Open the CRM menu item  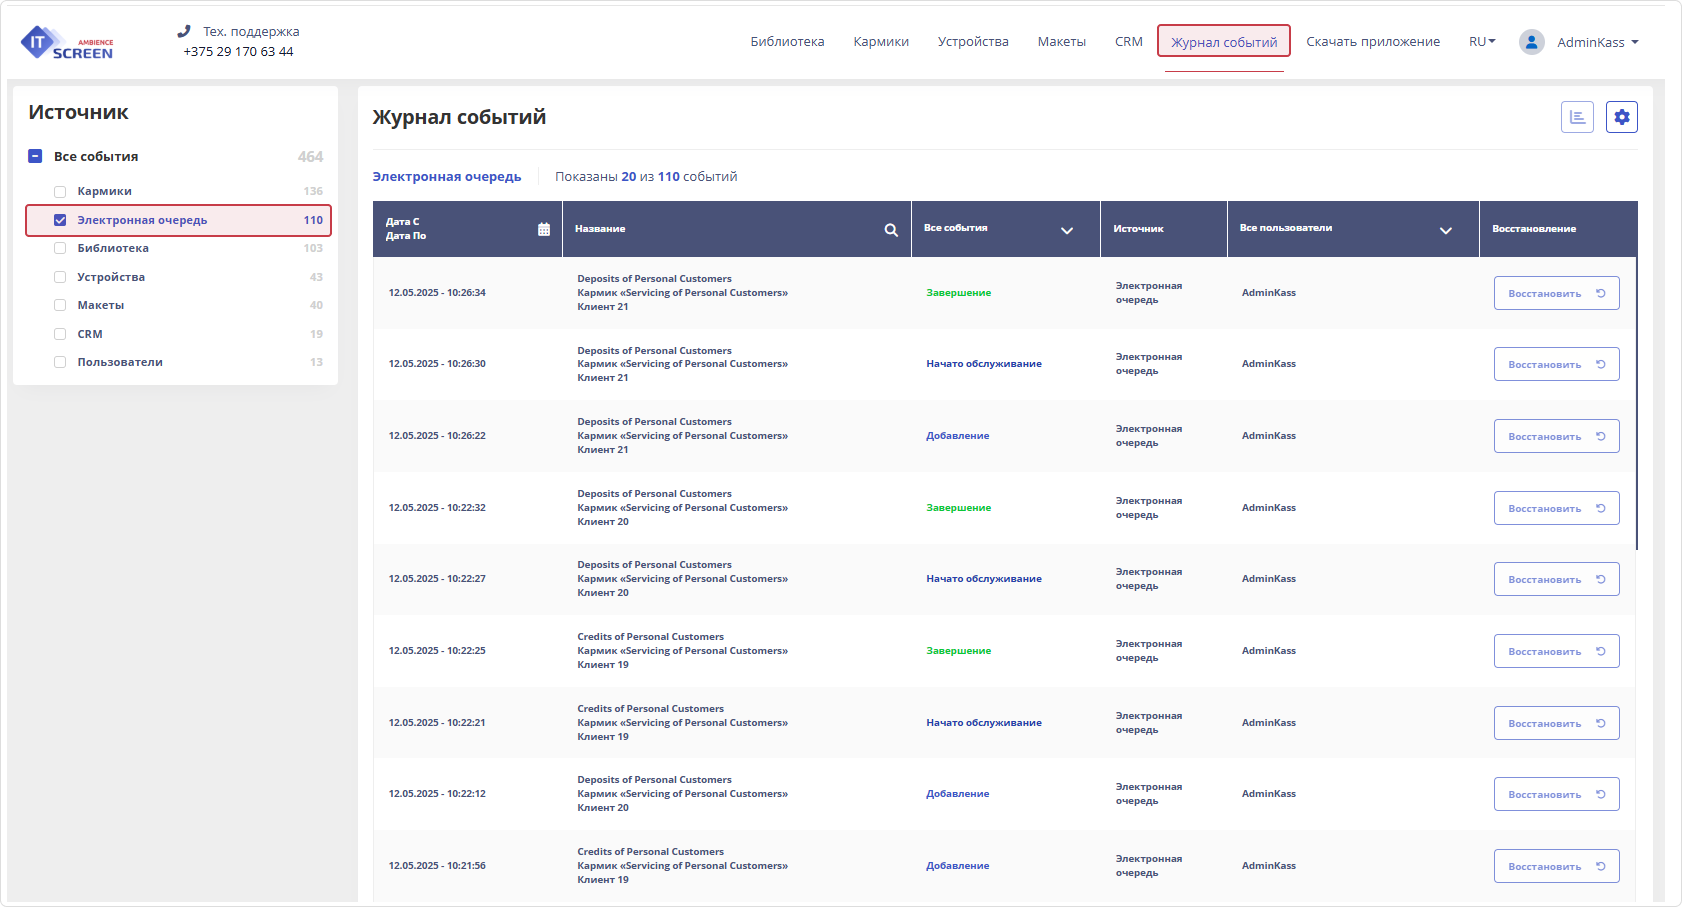pos(1128,42)
